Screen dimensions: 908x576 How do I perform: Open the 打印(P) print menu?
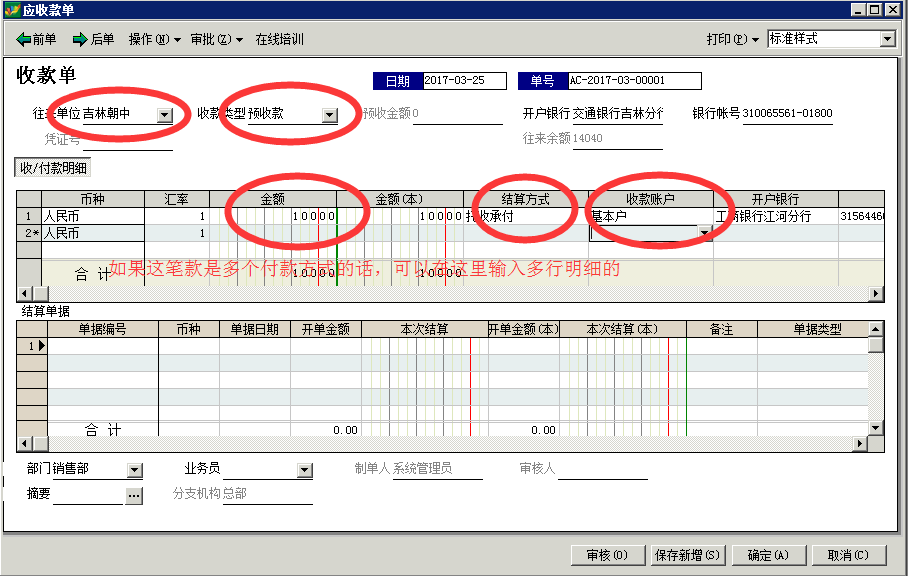click(733, 39)
